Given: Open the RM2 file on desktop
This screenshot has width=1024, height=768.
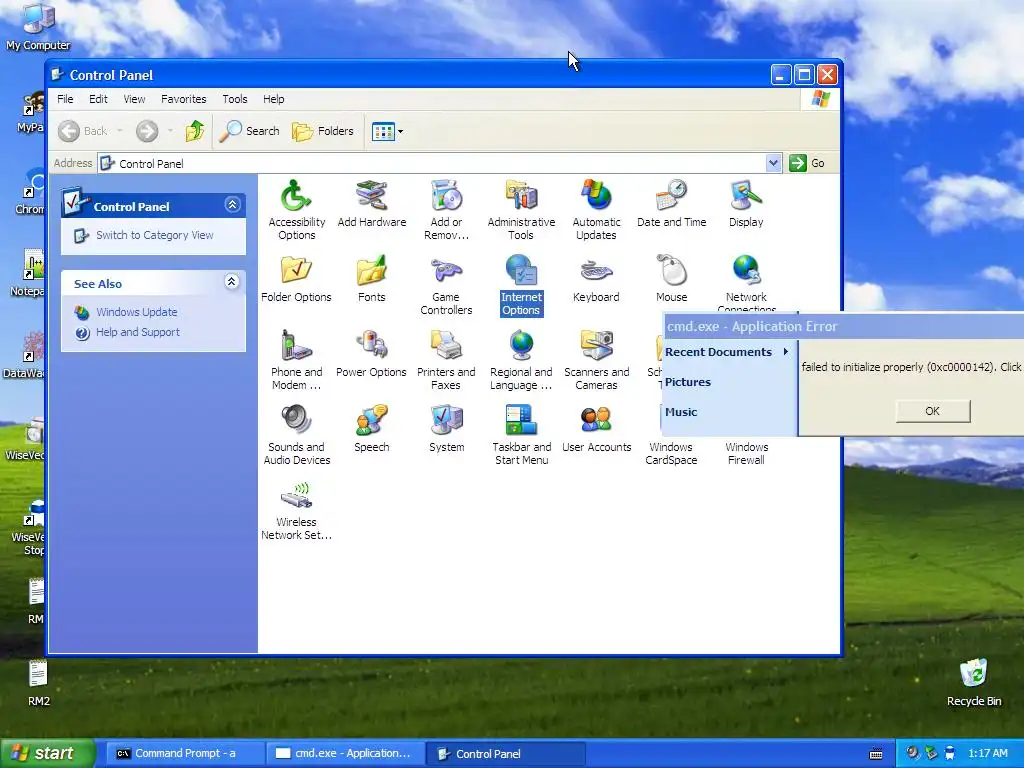Looking at the screenshot, I should (39, 683).
